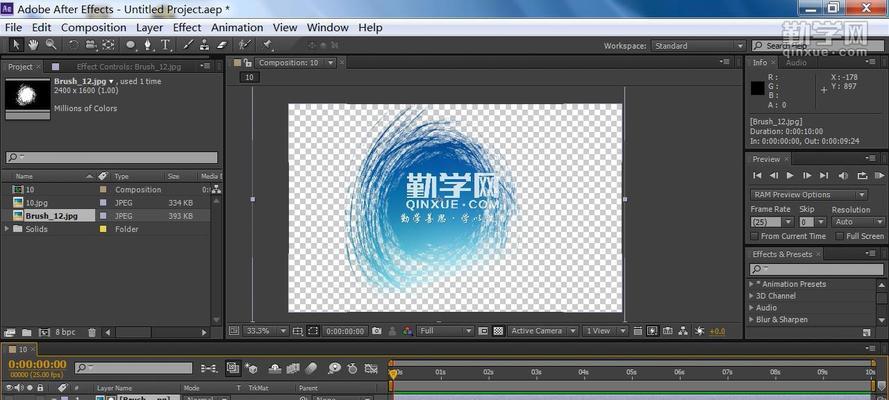Open the 1 View layout dropdown
Viewport: 889px width, 400px height.
(605, 331)
